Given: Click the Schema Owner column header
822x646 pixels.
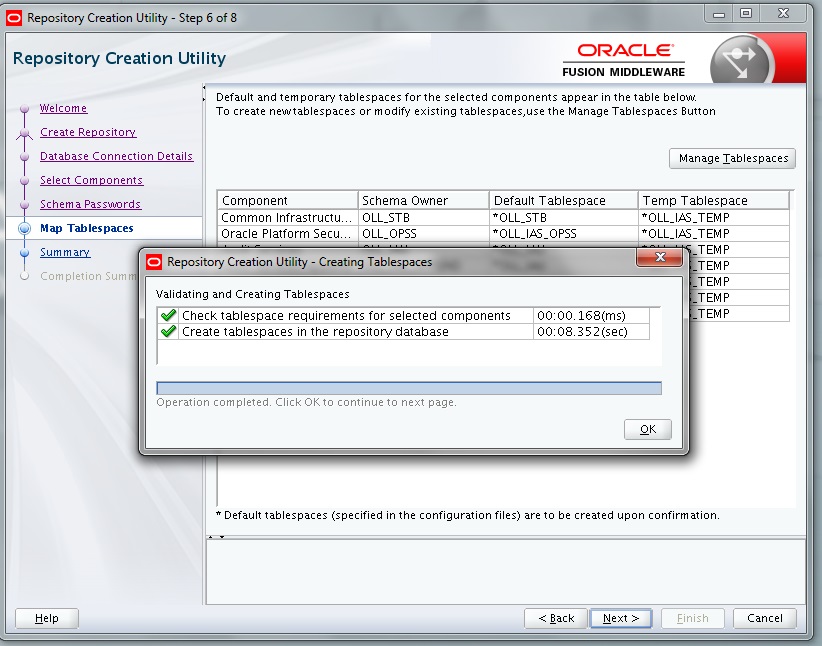Looking at the screenshot, I should [424, 200].
